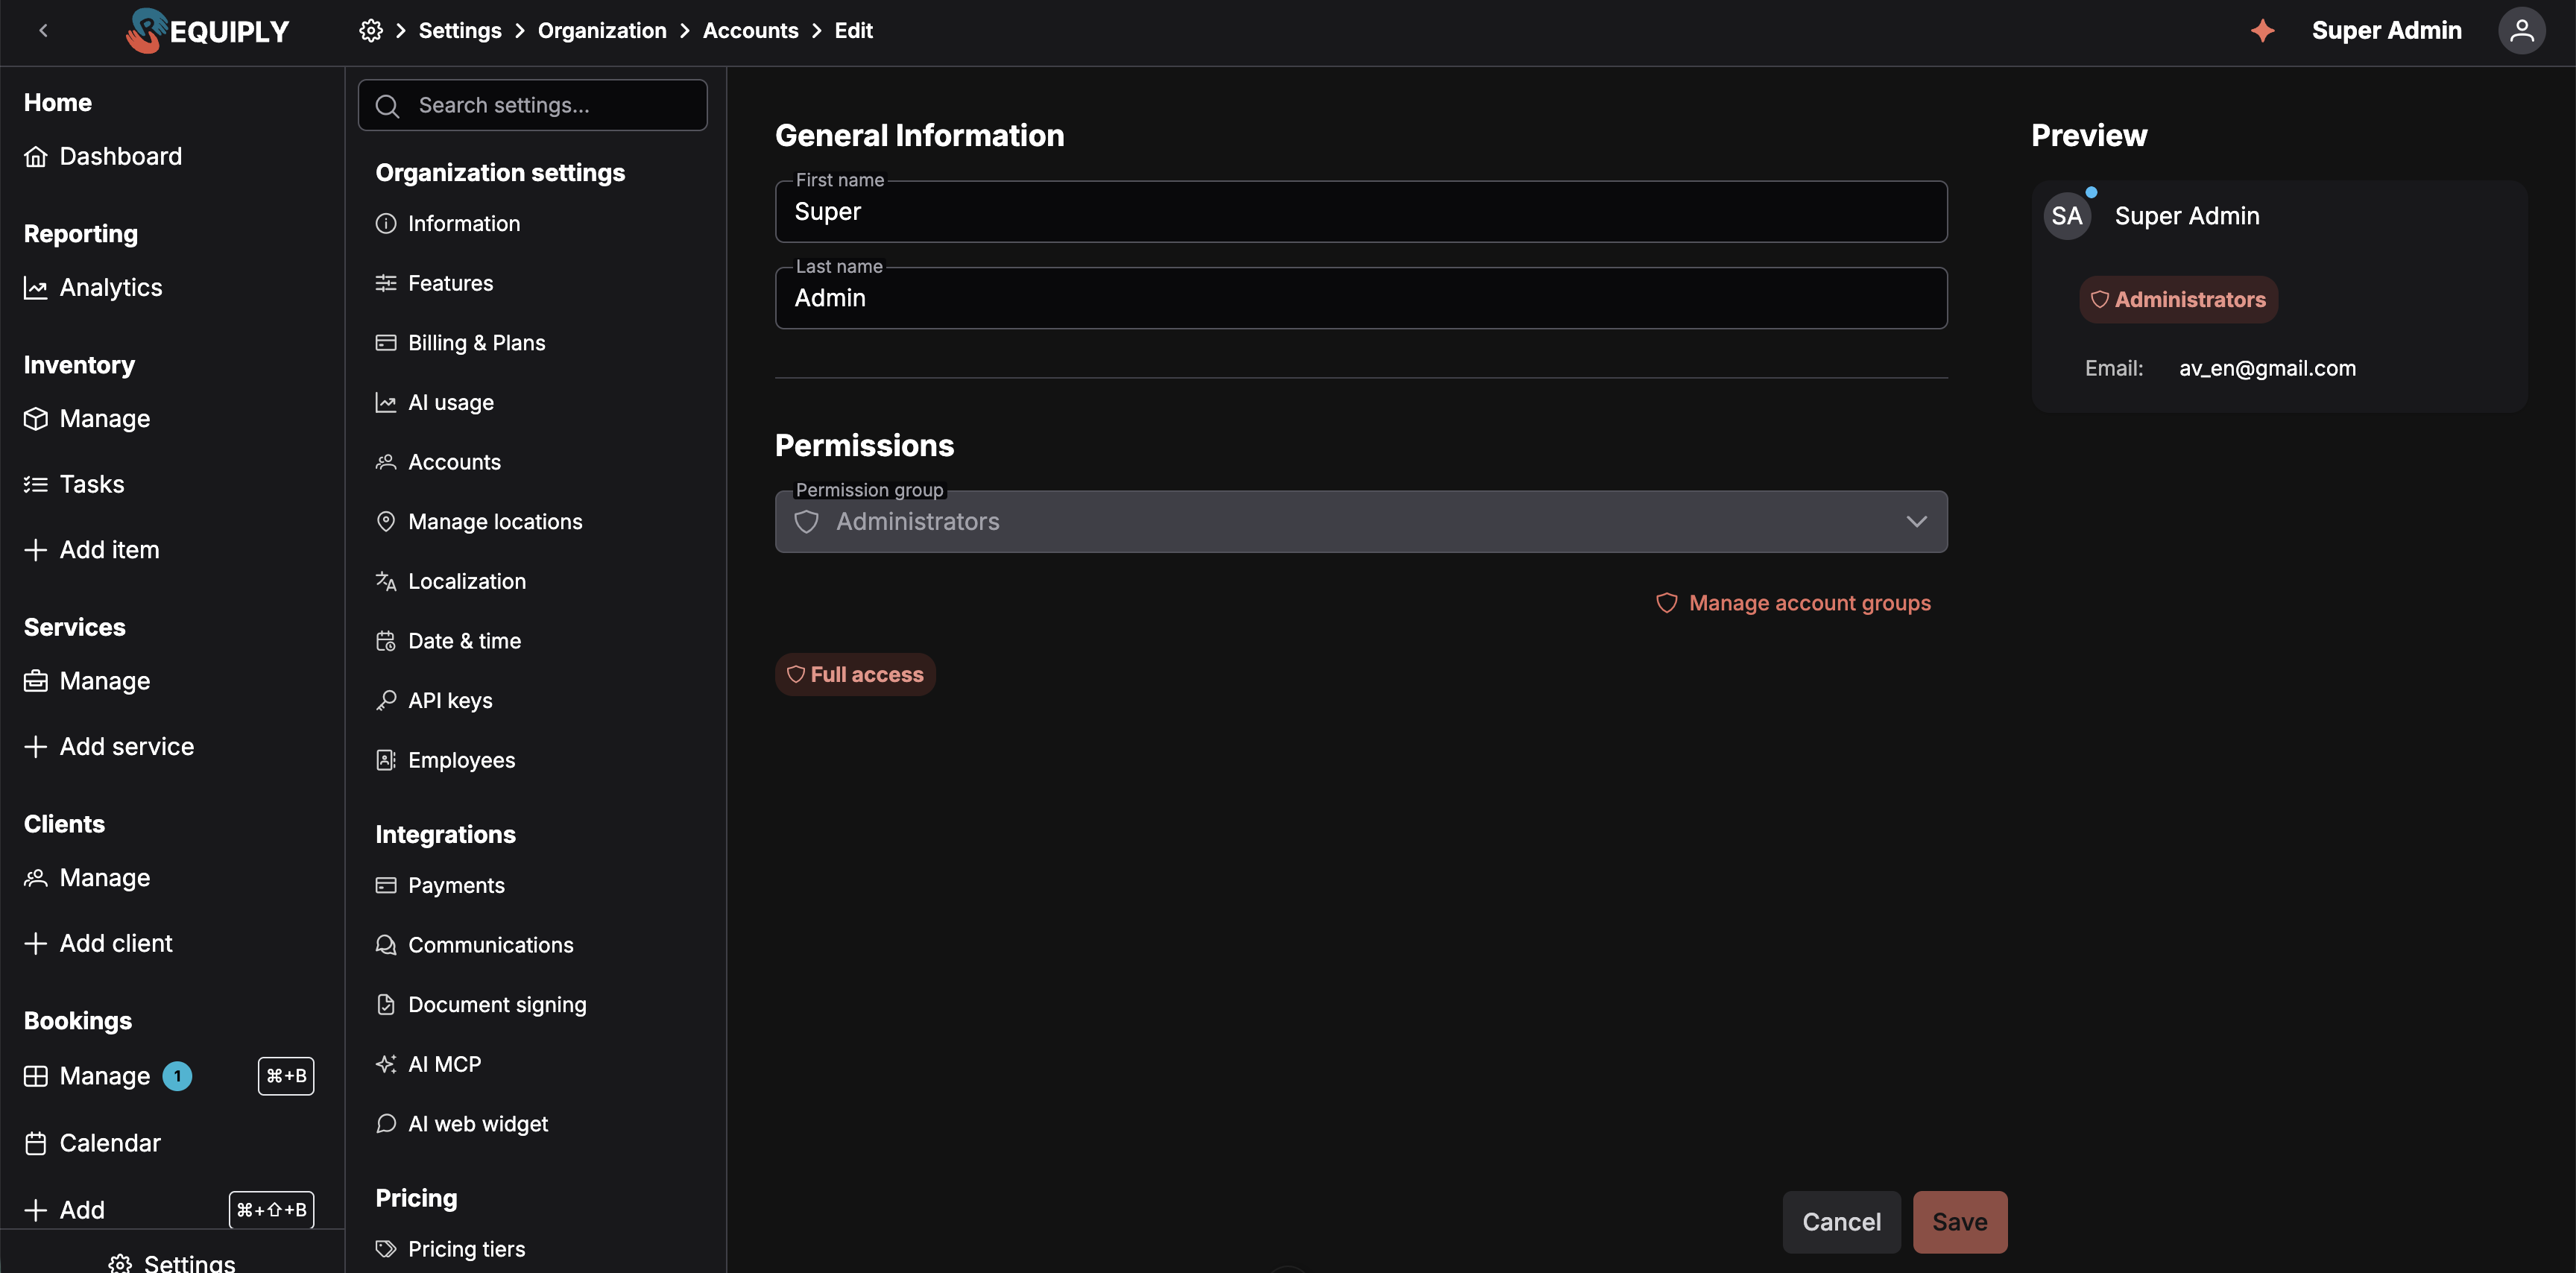Expand the Permission group dropdown
This screenshot has height=1273, width=2576.
[1361, 522]
